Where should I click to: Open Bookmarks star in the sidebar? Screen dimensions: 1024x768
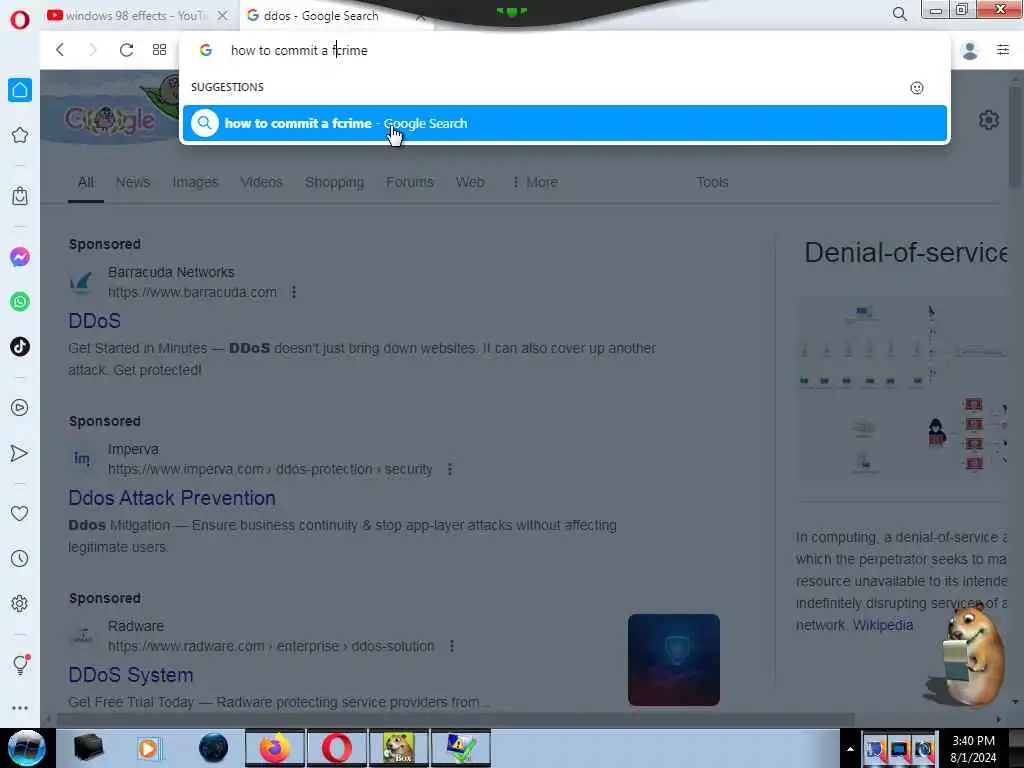[20, 135]
